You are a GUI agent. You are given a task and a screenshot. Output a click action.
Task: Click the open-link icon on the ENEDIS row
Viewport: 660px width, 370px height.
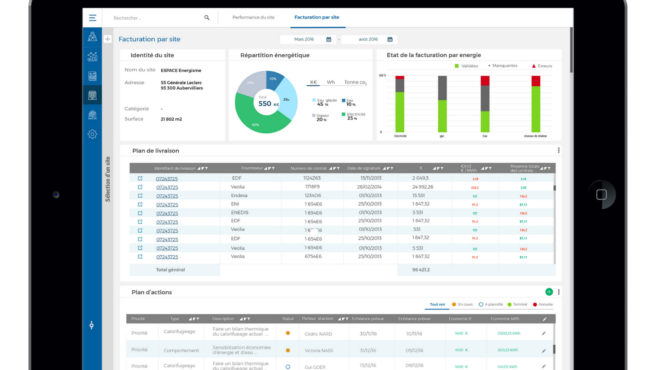click(140, 213)
